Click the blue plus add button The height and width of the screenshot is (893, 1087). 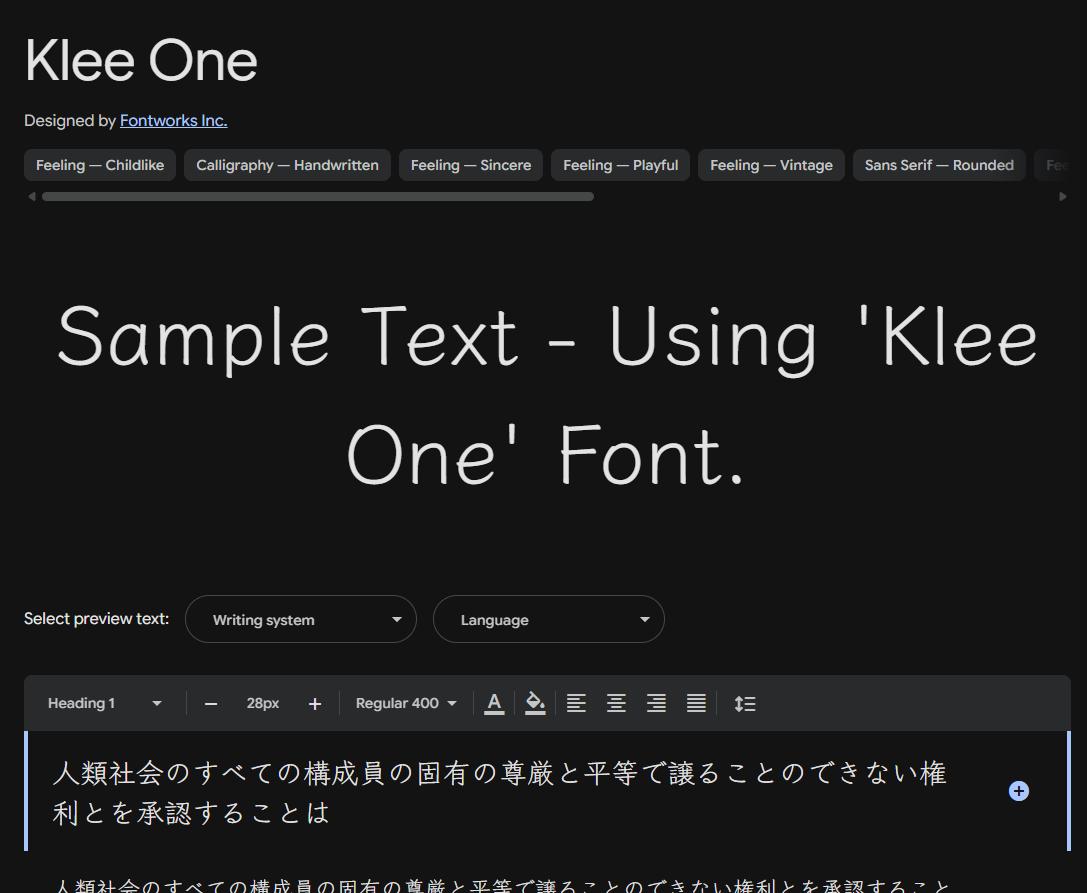click(1018, 791)
